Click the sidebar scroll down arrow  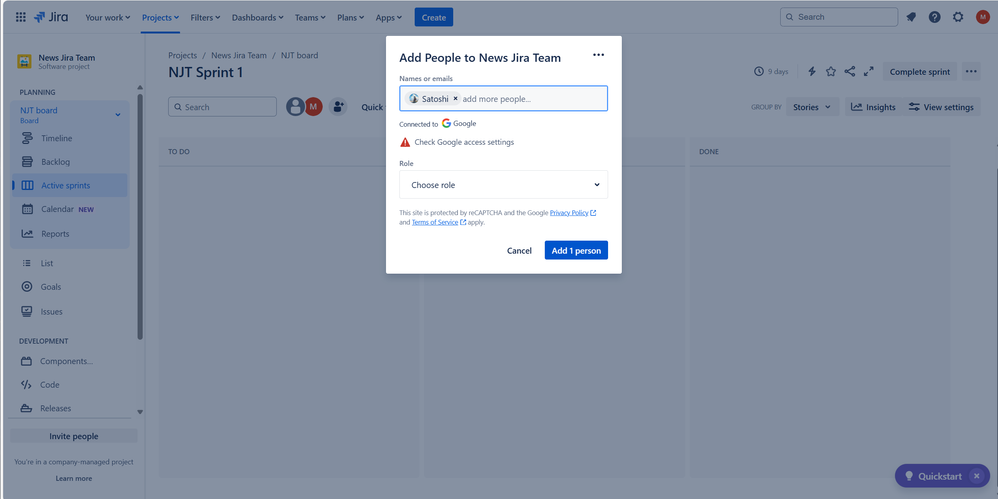click(x=140, y=412)
